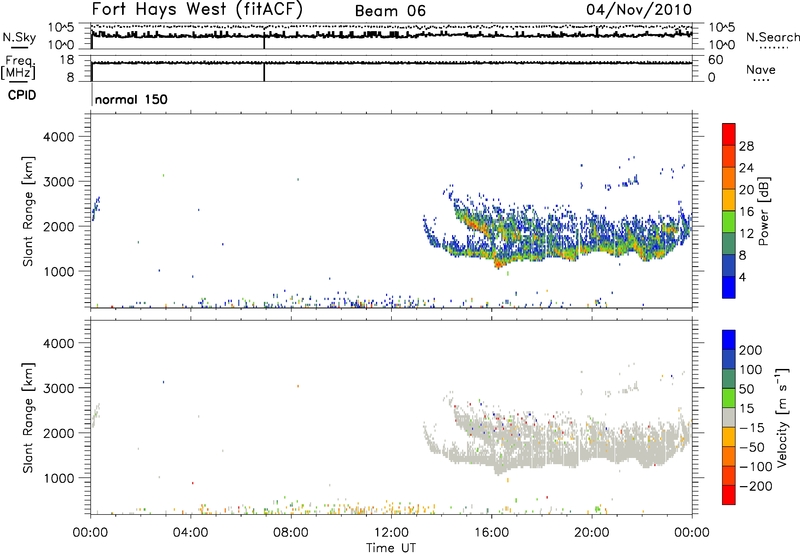The height and width of the screenshot is (554, 800).
Task: Click the gray -15 to 15 velocity color band
Action: tap(729, 417)
